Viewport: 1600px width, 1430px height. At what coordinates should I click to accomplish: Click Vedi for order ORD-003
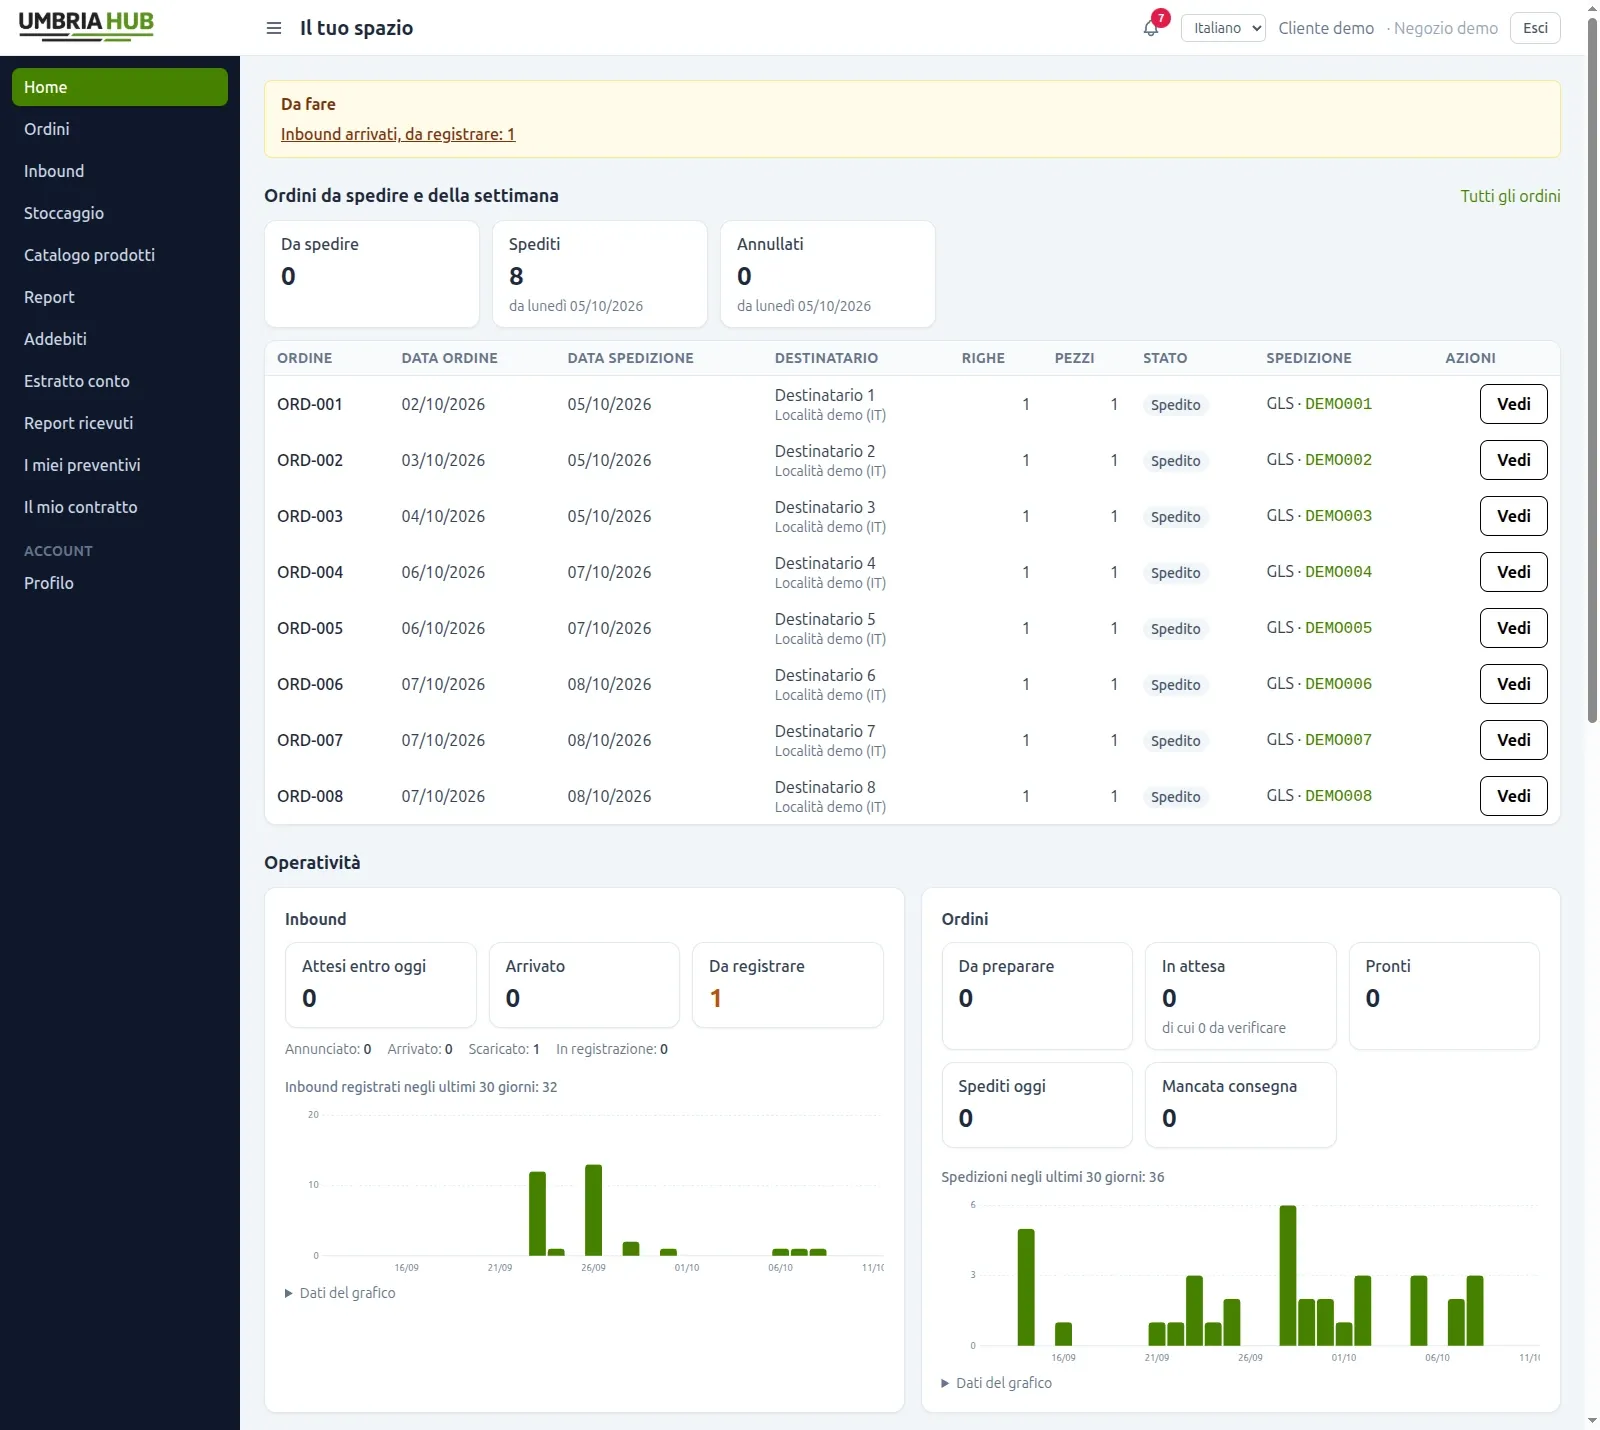pyautogui.click(x=1514, y=516)
